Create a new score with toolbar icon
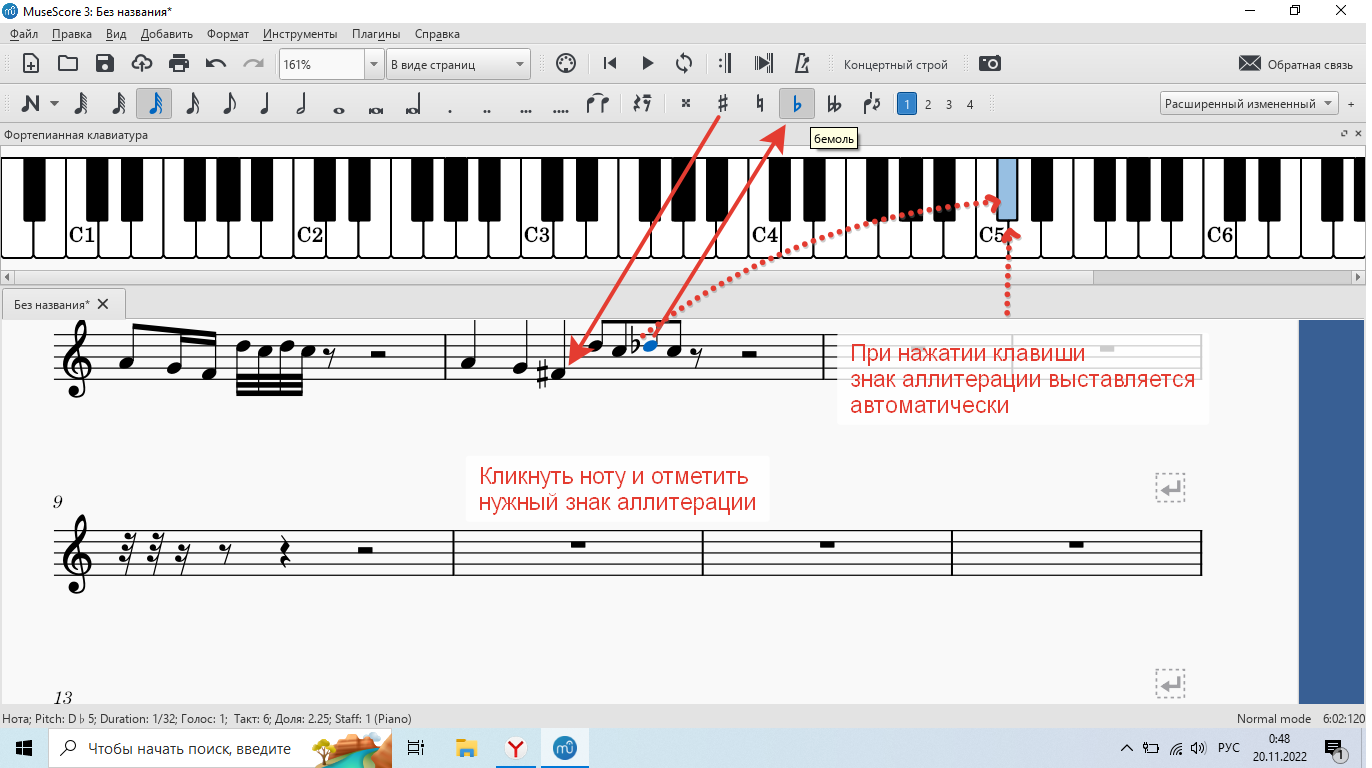The width and height of the screenshot is (1372, 768). point(31,64)
